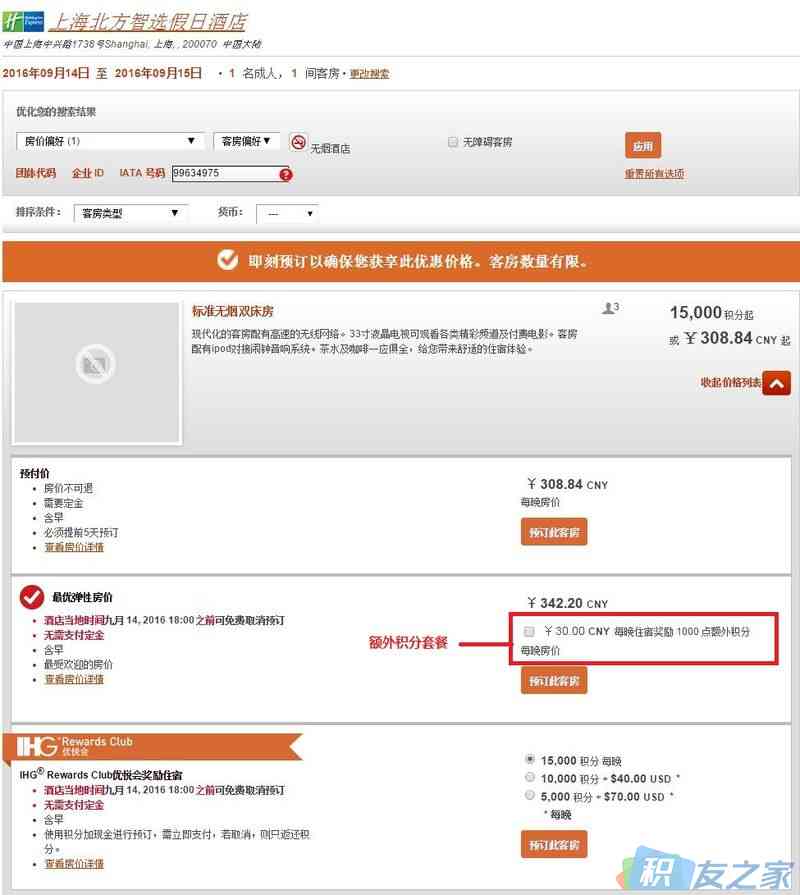Click the 最受欢迎的房价 bullet text
The width and height of the screenshot is (800, 895).
(79, 664)
